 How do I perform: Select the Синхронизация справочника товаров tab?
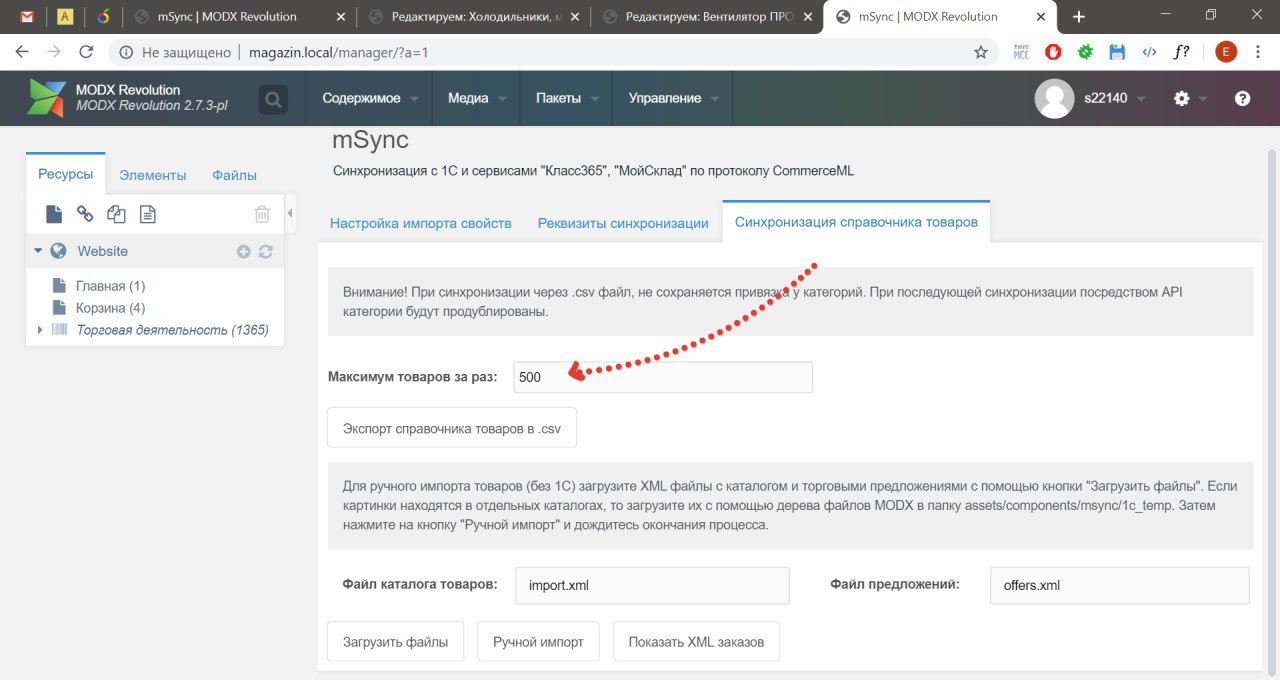(x=856, y=222)
